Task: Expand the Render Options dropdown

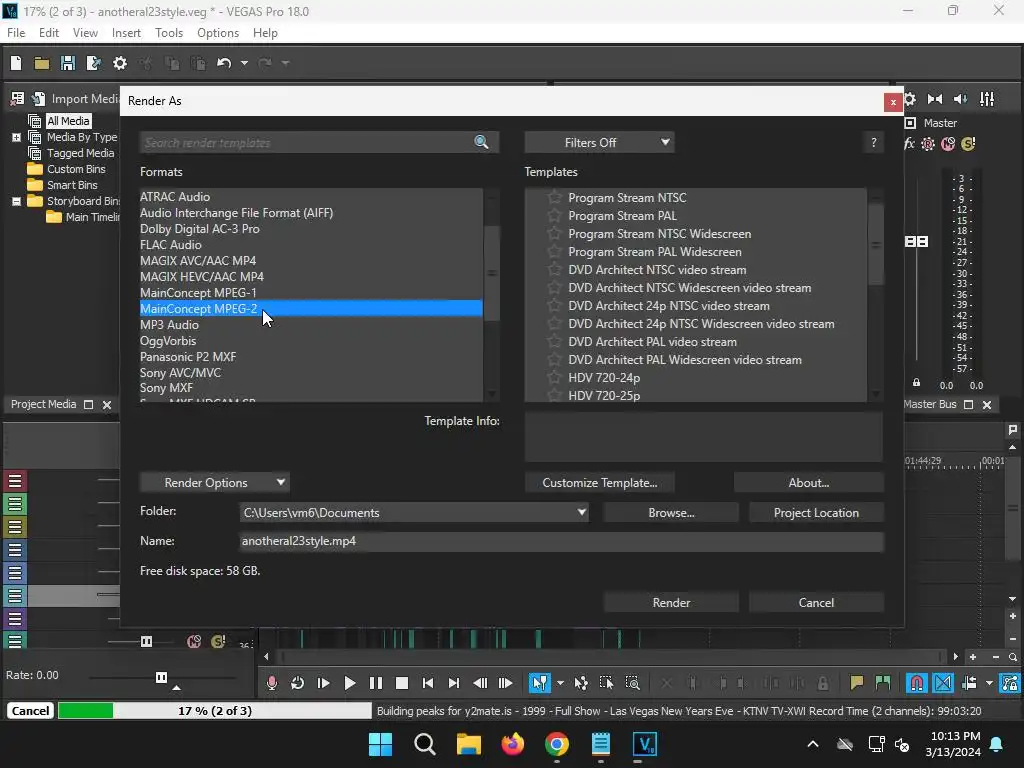Action: coord(214,483)
